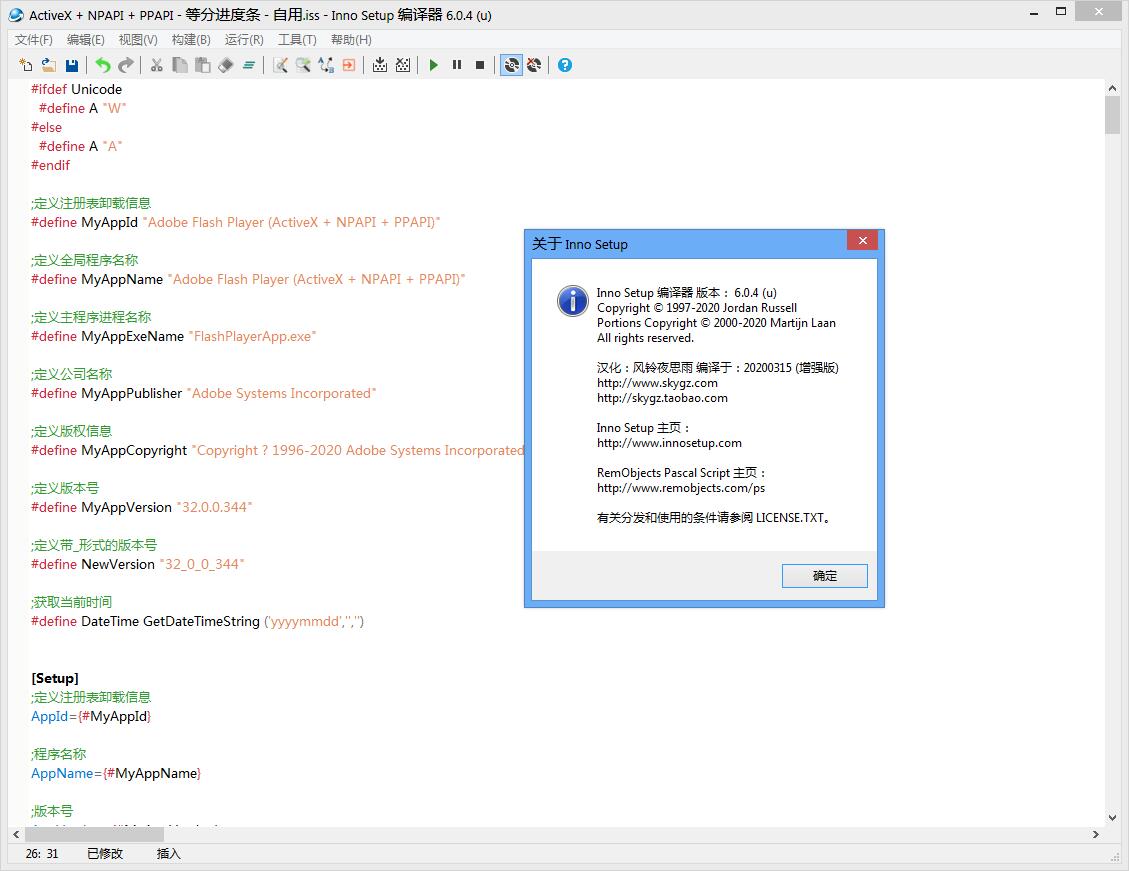Viewport: 1129px width, 871px height.
Task: Create a new script with the new file icon
Action: tap(24, 65)
